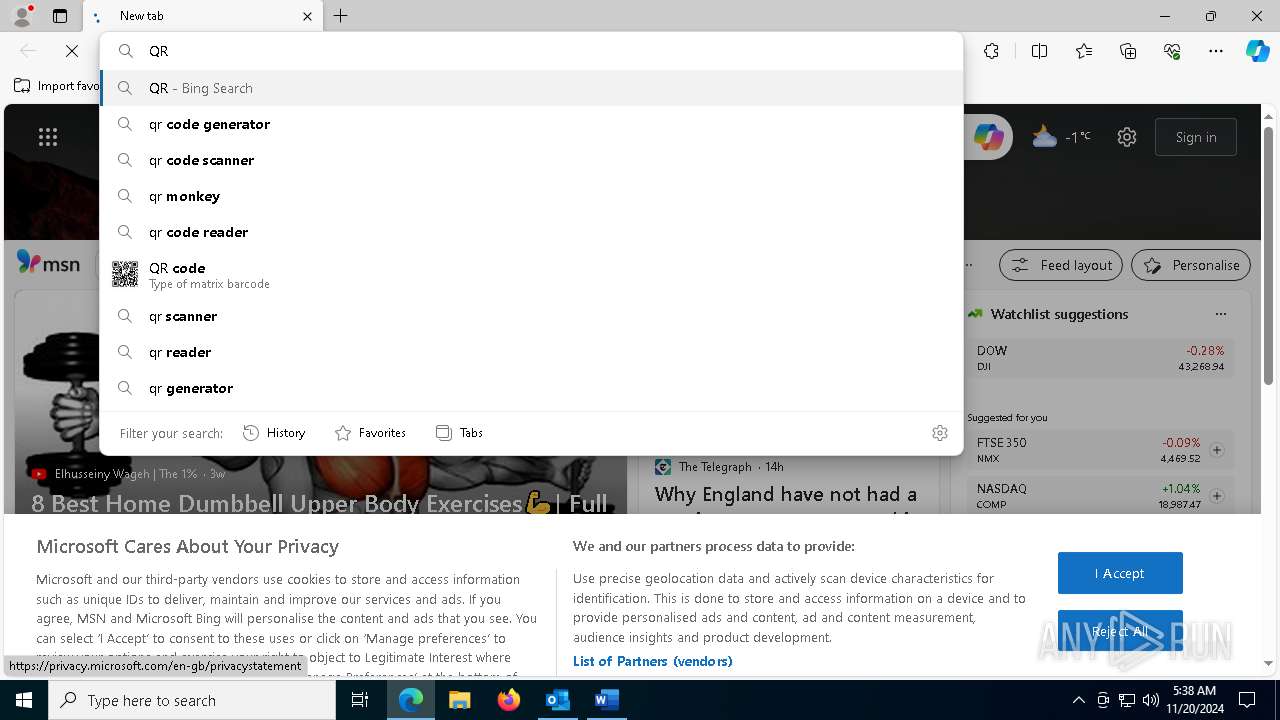Open the MSN apps grid launcher

[x=48, y=137]
